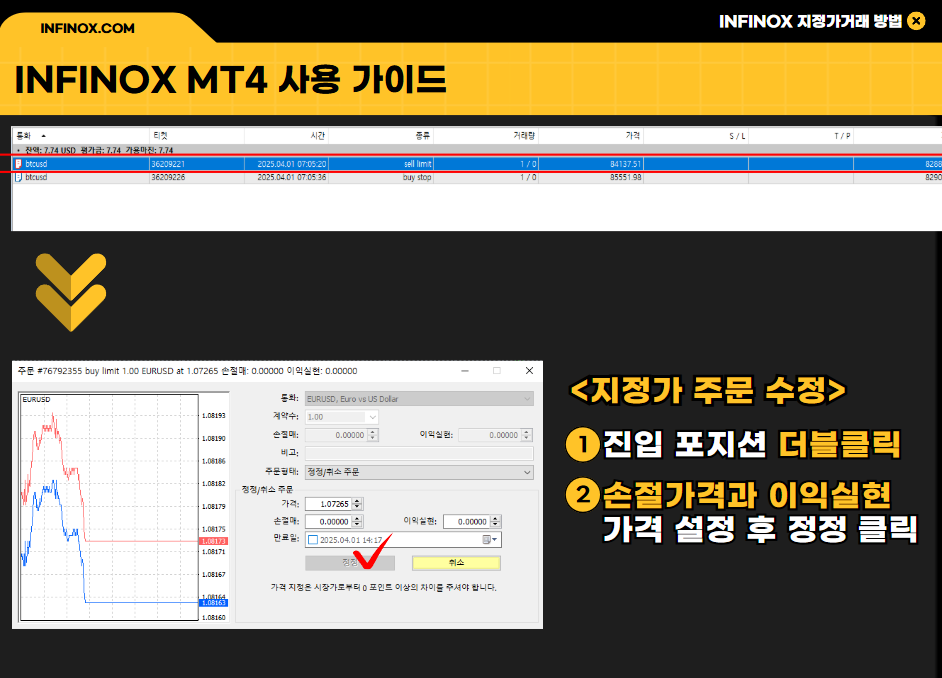The height and width of the screenshot is (678, 942).
Task: Close the order modify dialog window
Action: (529, 371)
